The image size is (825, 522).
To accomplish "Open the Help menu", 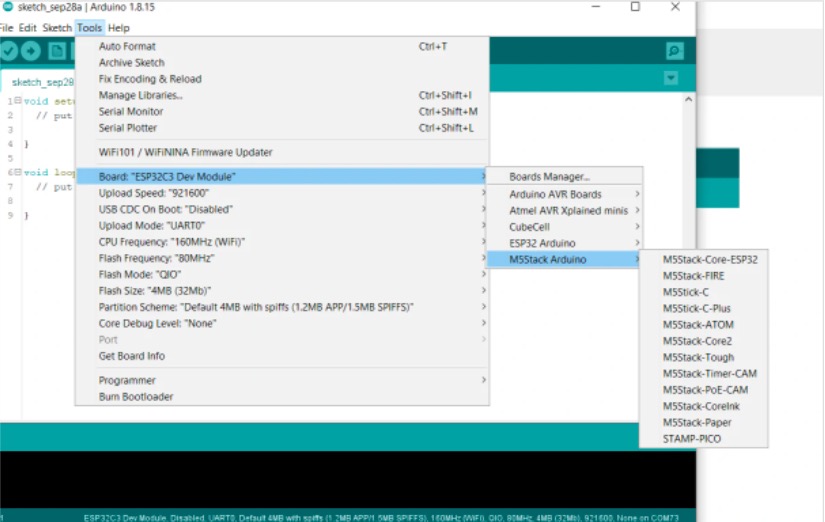I will (x=118, y=28).
